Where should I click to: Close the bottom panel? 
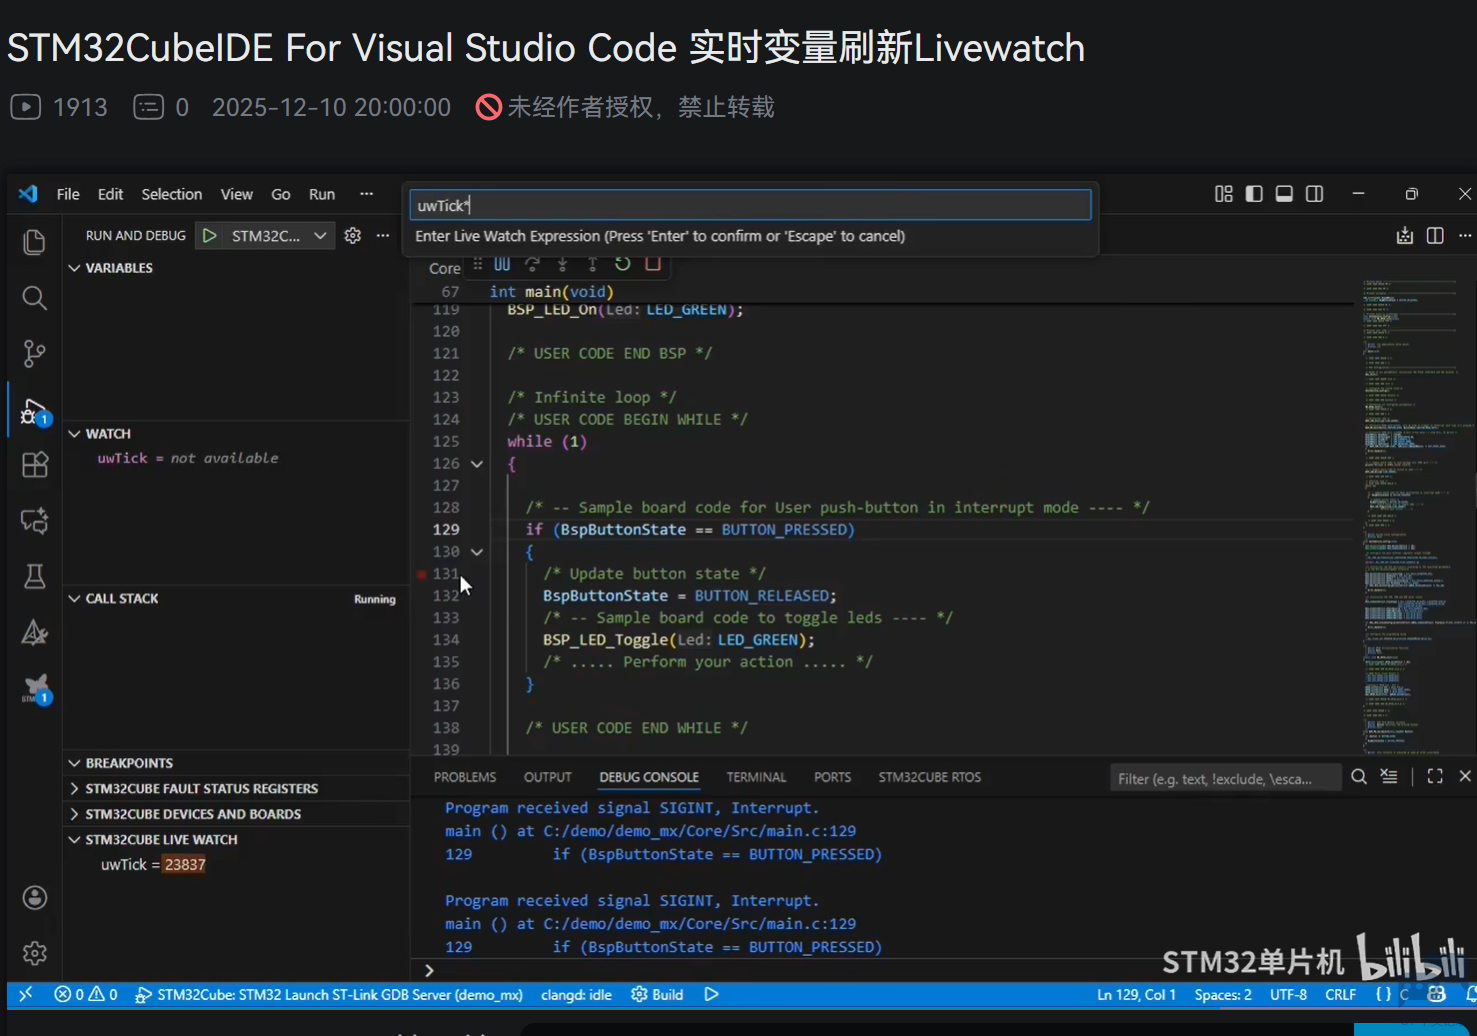[1465, 777]
